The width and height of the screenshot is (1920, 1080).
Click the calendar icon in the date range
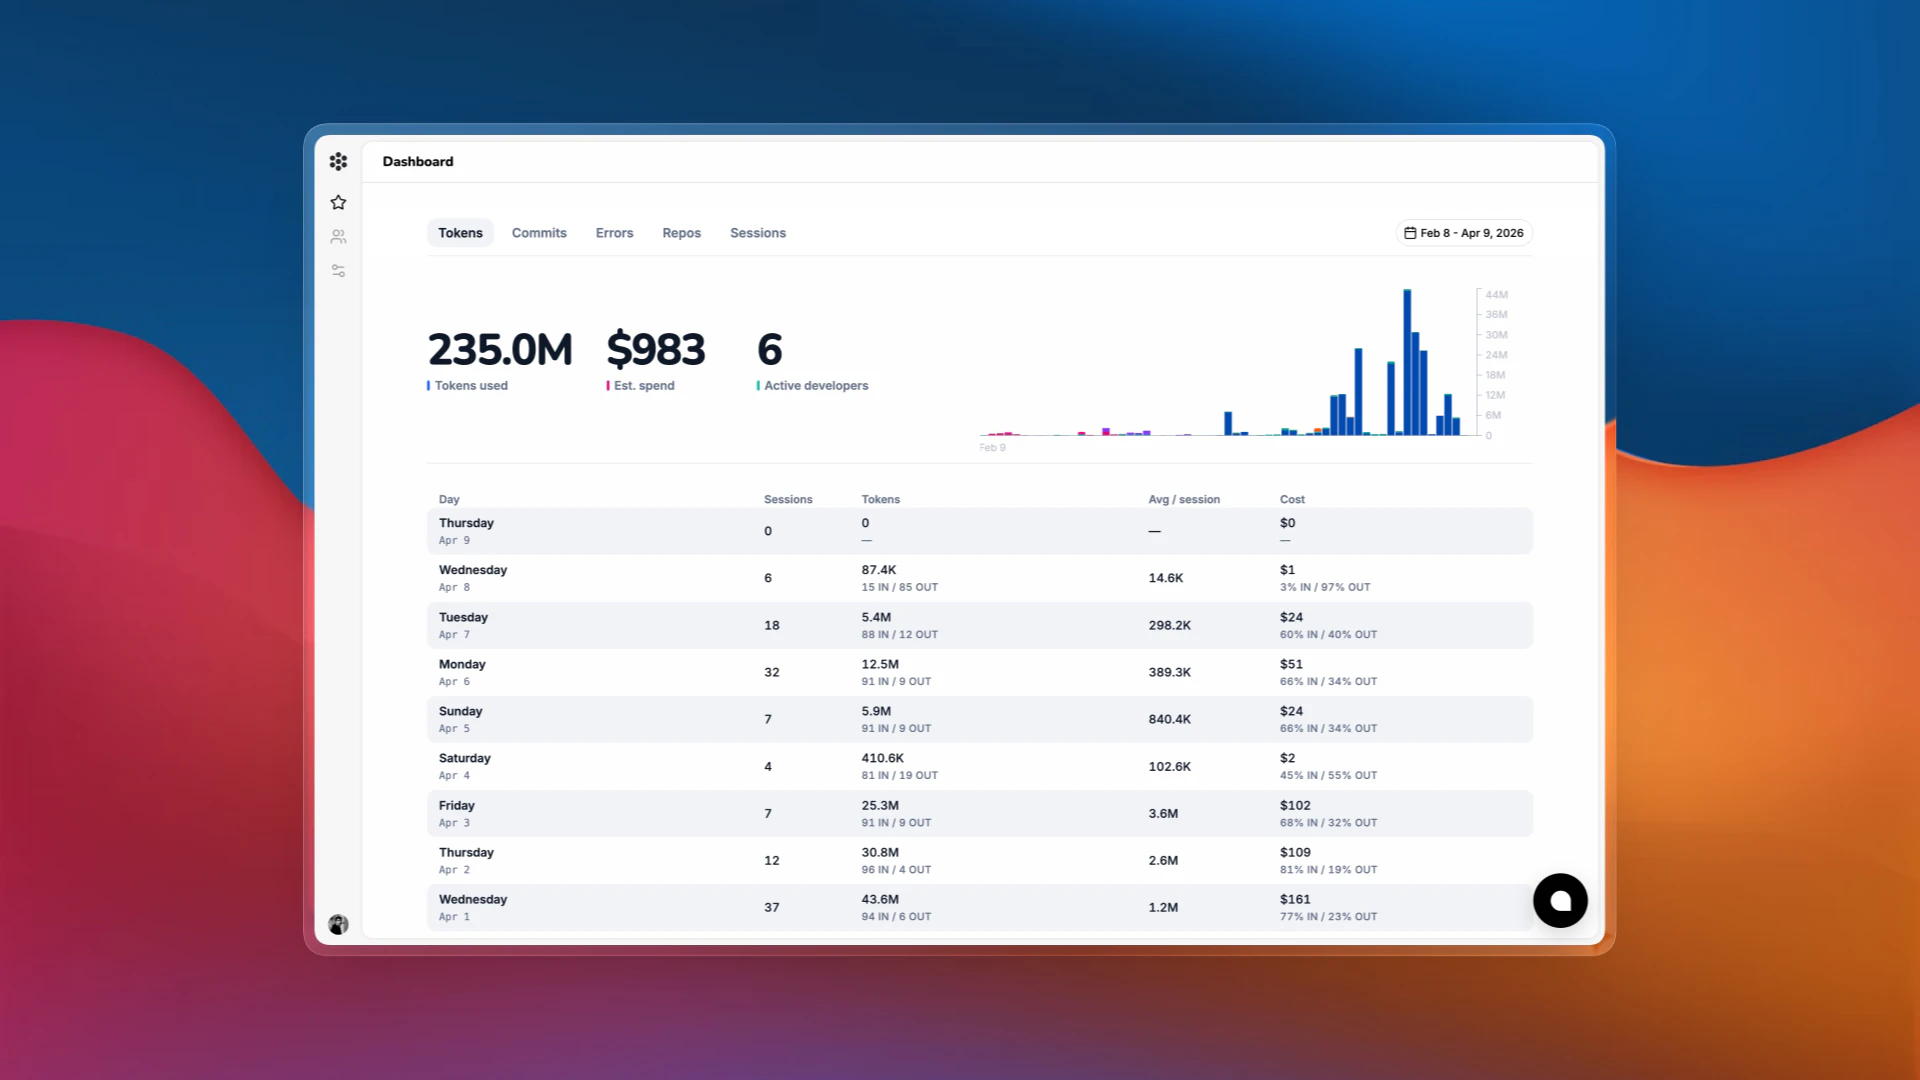coord(1410,233)
